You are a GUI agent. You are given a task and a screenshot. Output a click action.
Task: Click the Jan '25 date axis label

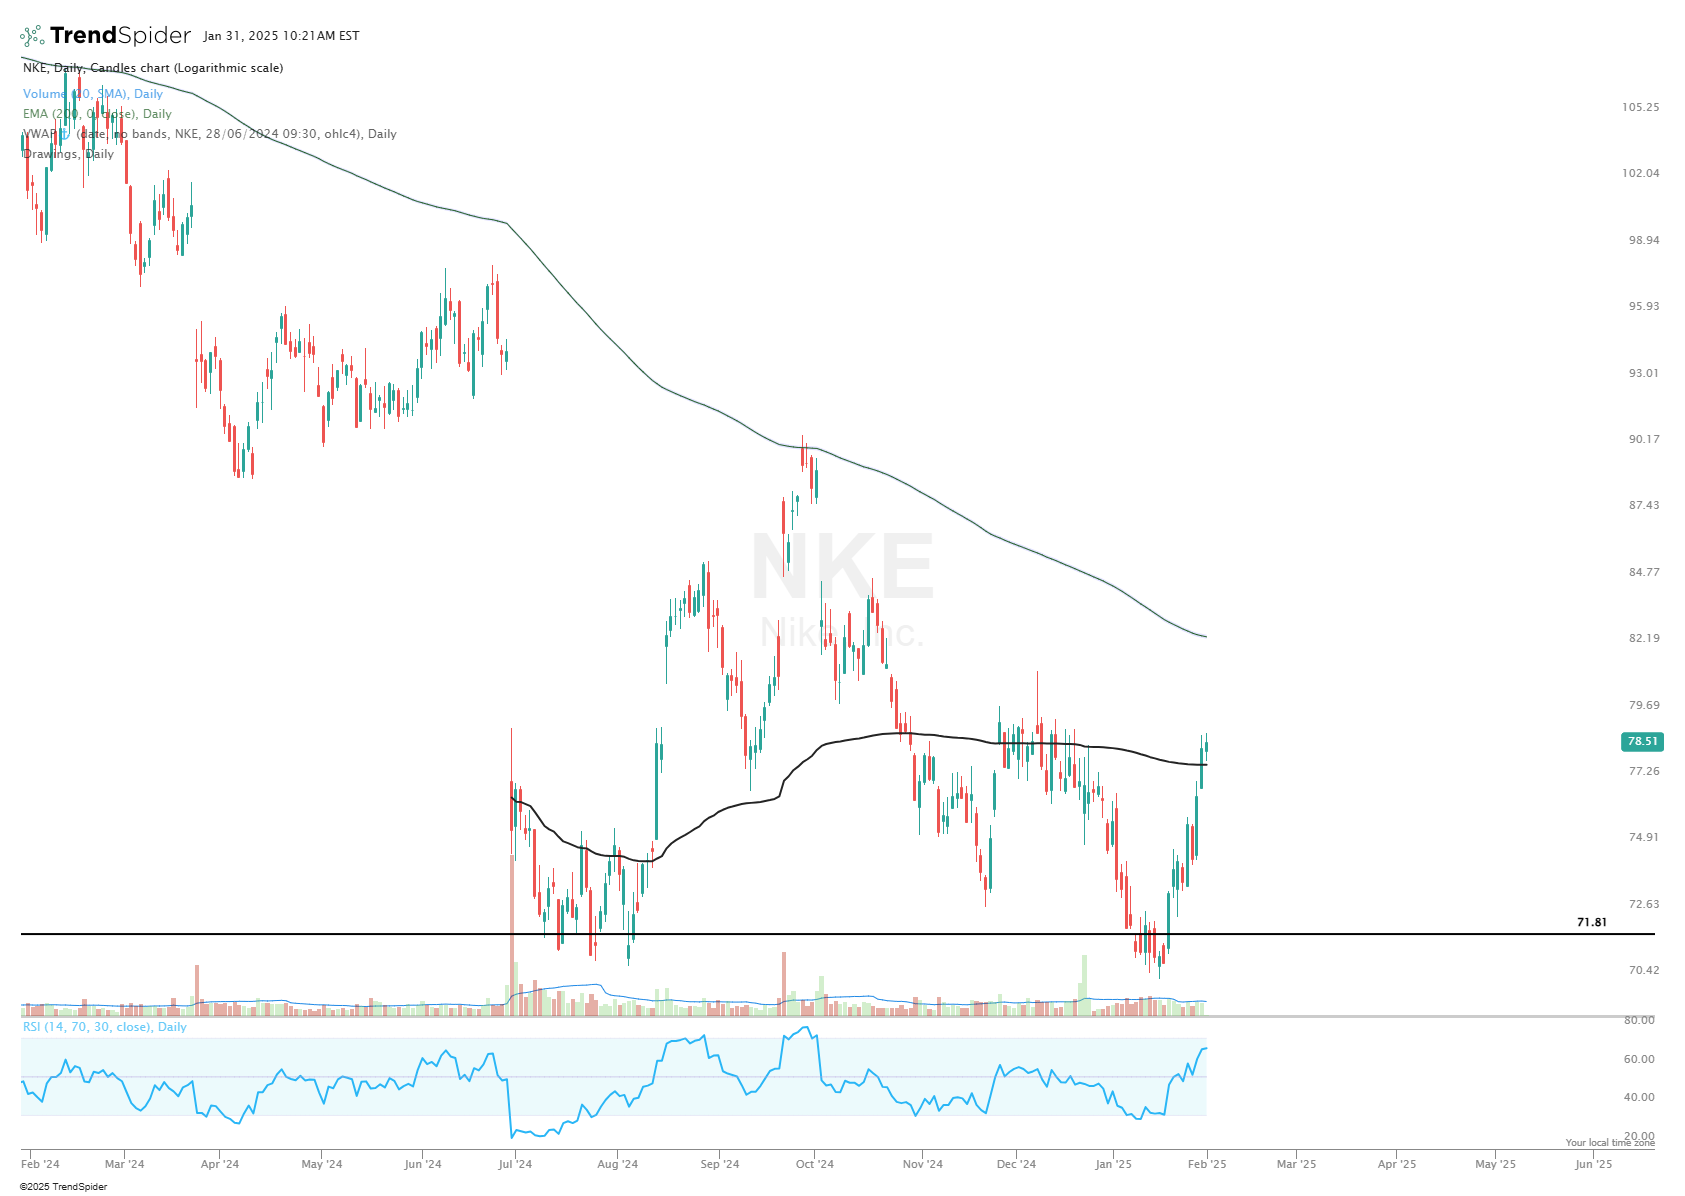click(x=1113, y=1164)
